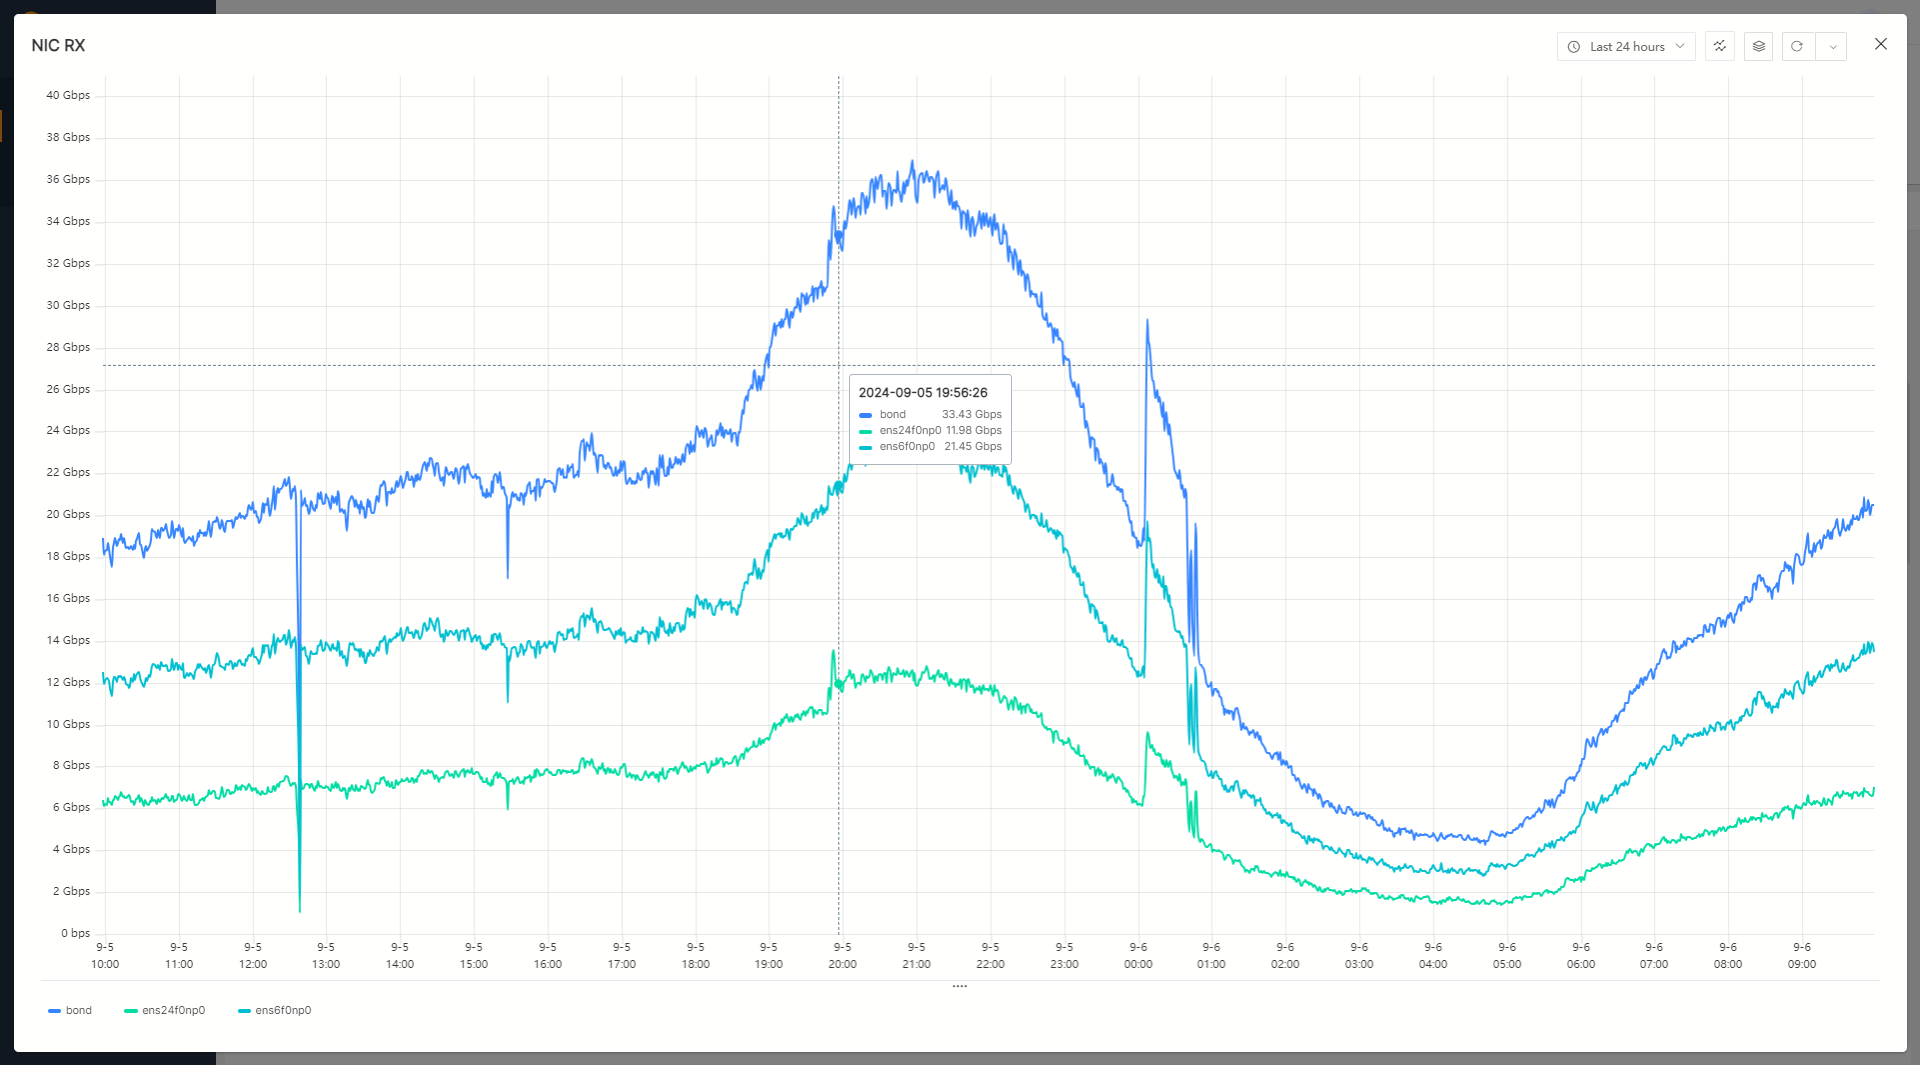Viewport: 1920px width, 1065px height.
Task: Toggle the ens6f0np0 series label in legend
Action: point(283,1011)
